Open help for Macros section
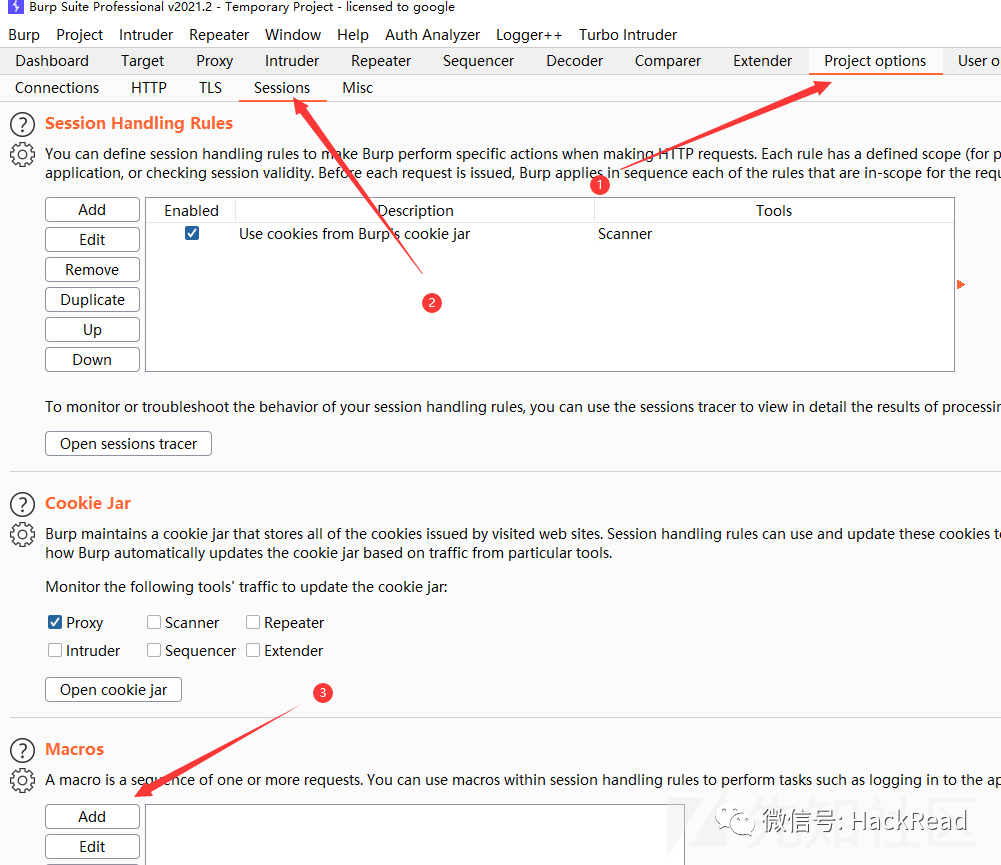 click(22, 751)
